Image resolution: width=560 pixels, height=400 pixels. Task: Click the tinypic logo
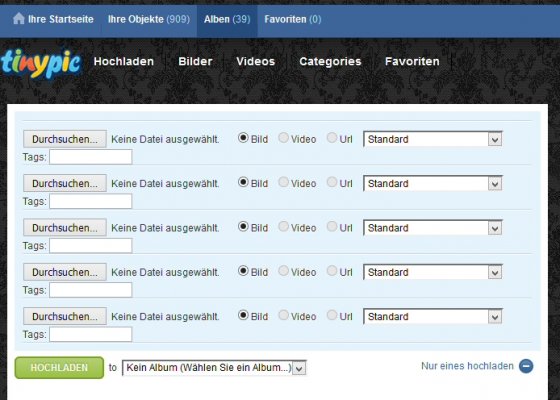tap(41, 63)
